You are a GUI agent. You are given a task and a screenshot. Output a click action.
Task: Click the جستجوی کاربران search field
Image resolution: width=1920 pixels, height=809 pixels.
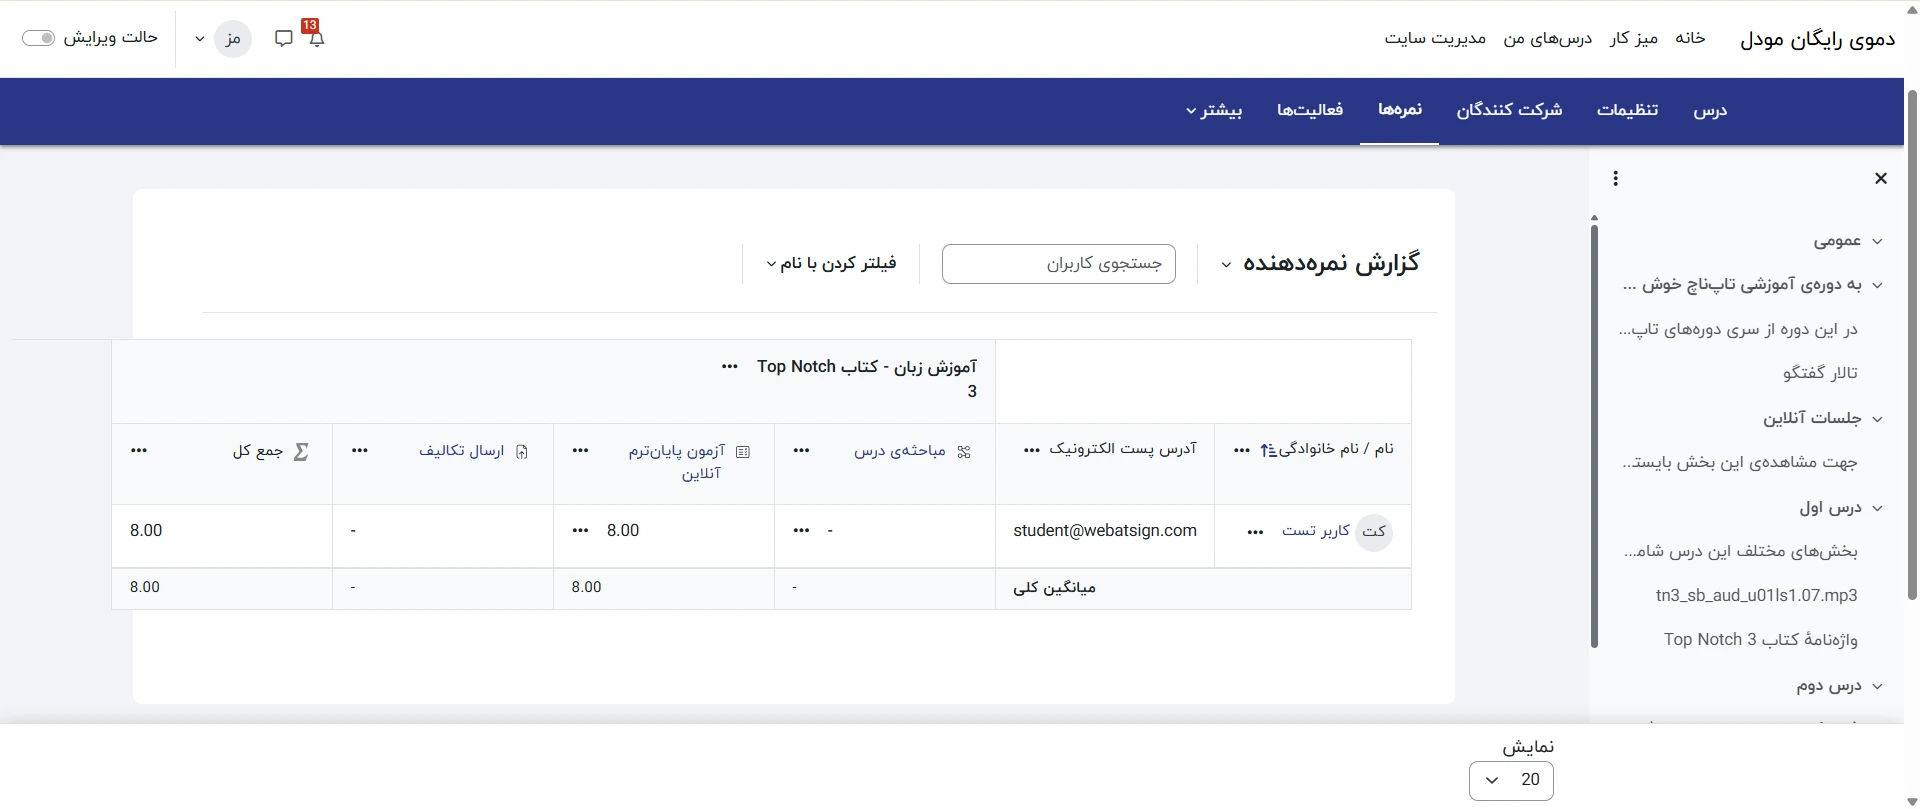[1059, 264]
